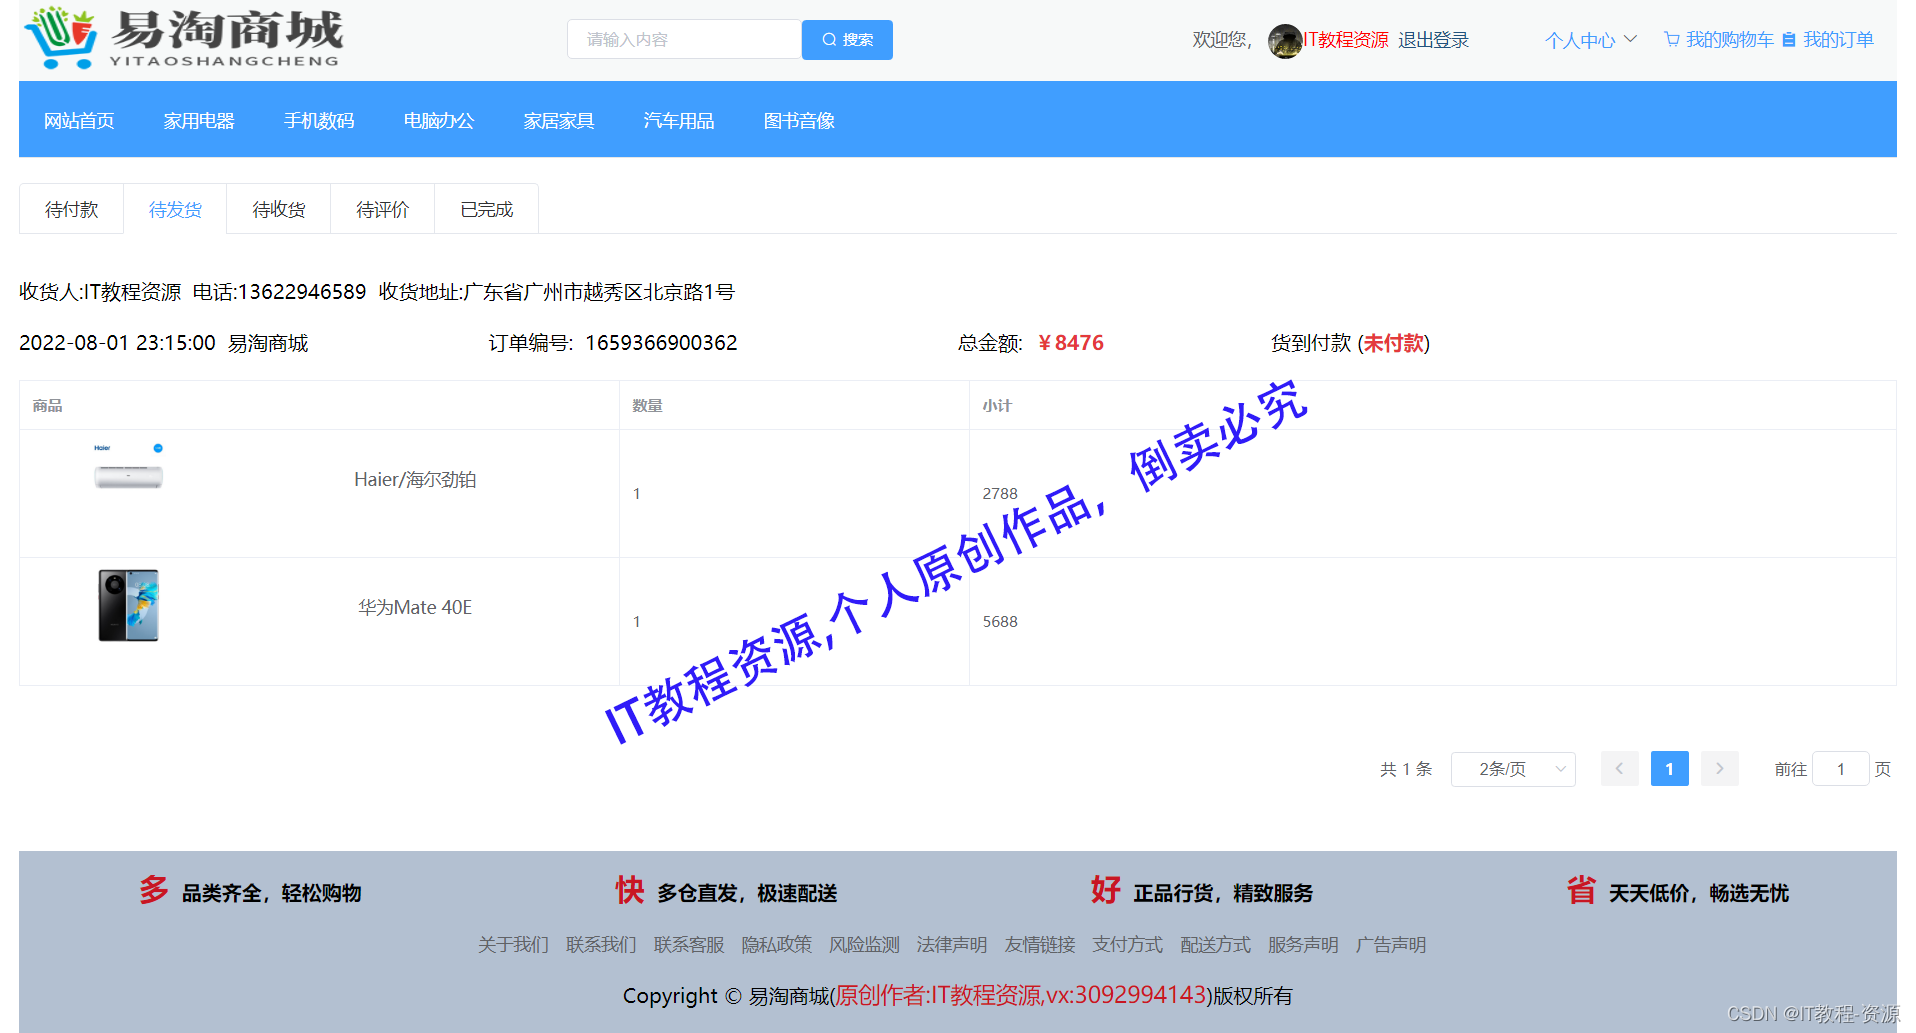The height and width of the screenshot is (1033, 1916).
Task: Click the user avatar next to IT教程资源
Action: [x=1285, y=41]
